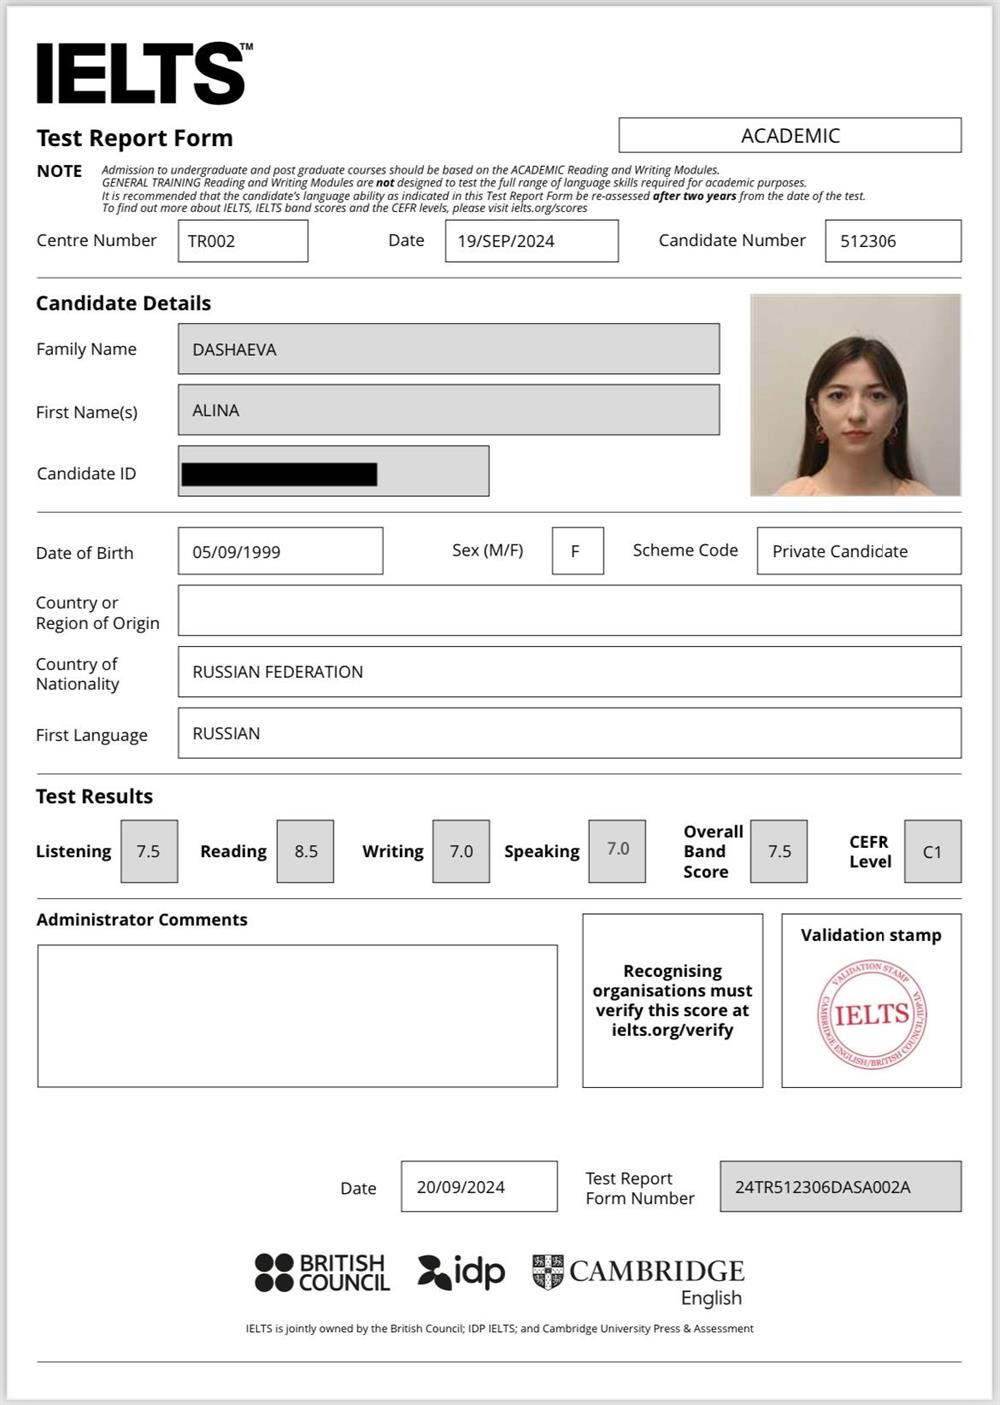This screenshot has height=1405, width=1000.
Task: Click the test date 19/SEP/2024 field
Action: (532, 241)
